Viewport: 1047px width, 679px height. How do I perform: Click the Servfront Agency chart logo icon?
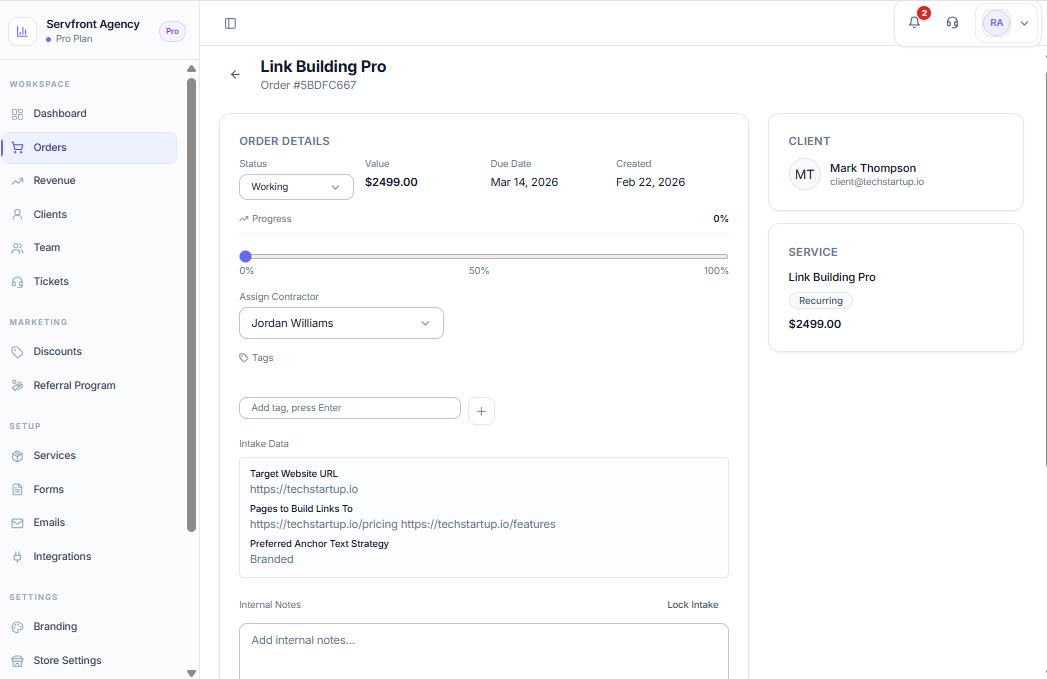(22, 31)
